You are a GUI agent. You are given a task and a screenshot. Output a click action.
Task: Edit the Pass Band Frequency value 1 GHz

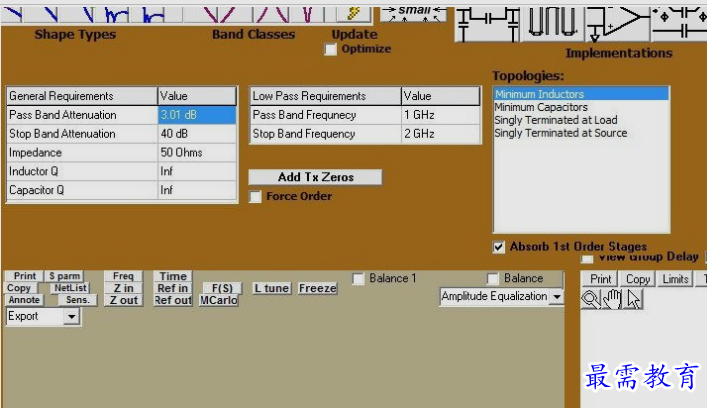click(x=440, y=115)
